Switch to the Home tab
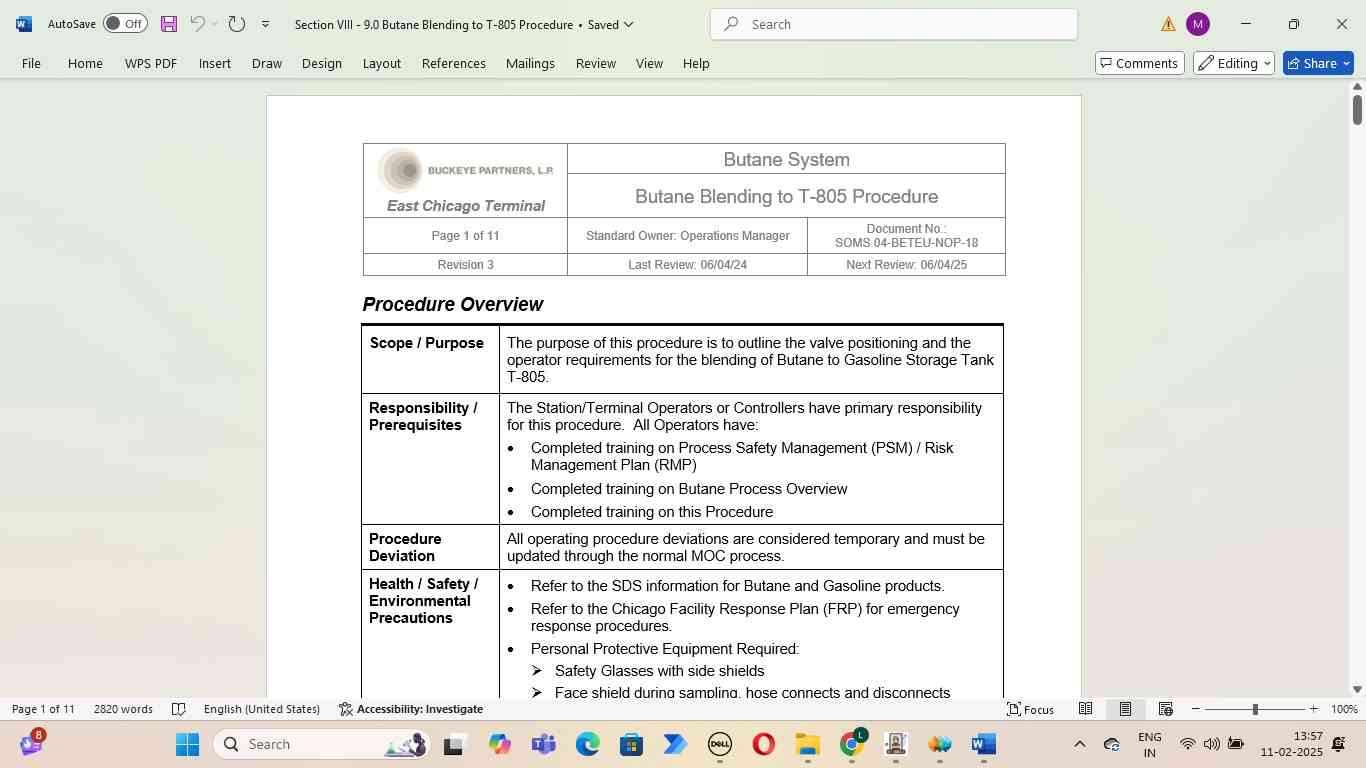Screen dimensions: 1366x768 pyautogui.click(x=85, y=63)
